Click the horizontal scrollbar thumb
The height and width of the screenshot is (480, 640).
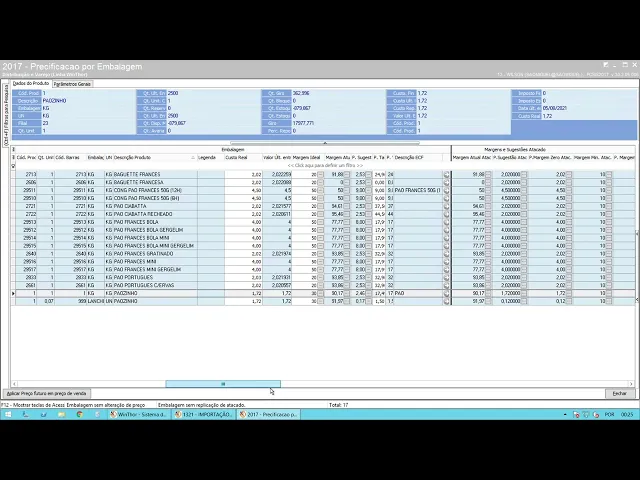[x=223, y=384]
